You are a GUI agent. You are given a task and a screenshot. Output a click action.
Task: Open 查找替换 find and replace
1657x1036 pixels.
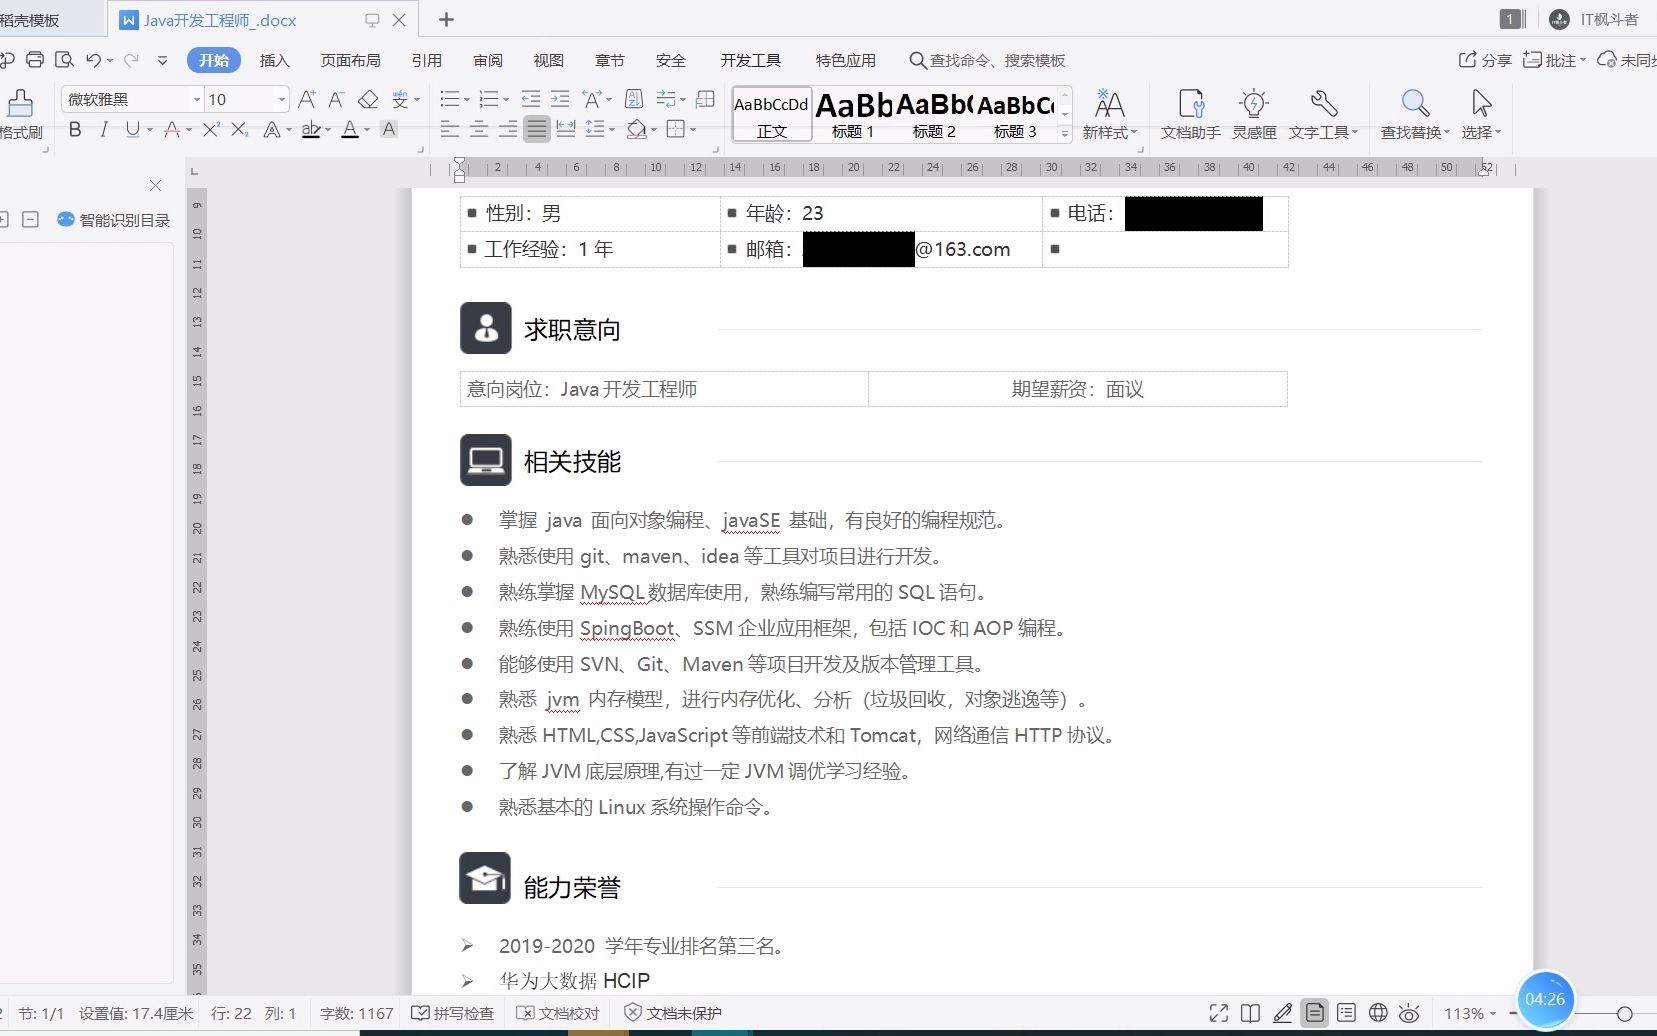[1414, 113]
